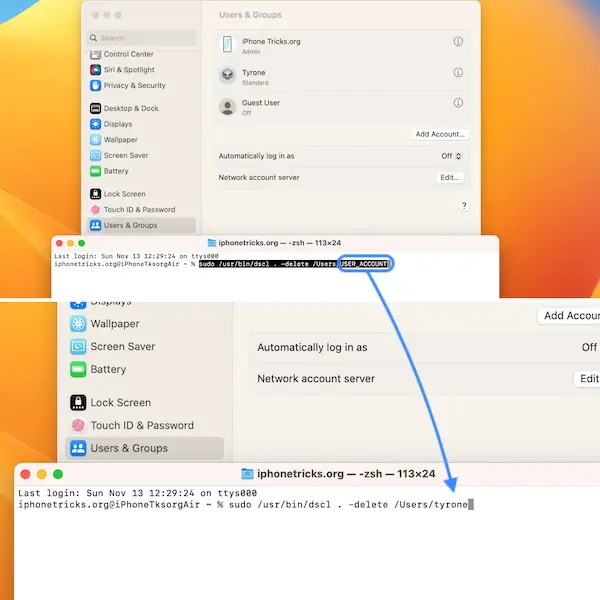The image size is (600, 600).
Task: Expand the small Off dropdown in upper window
Action: (452, 156)
